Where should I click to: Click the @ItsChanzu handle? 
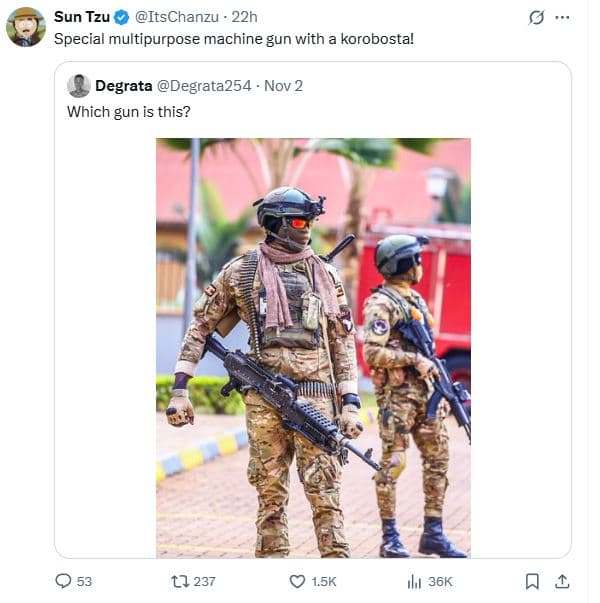[177, 17]
